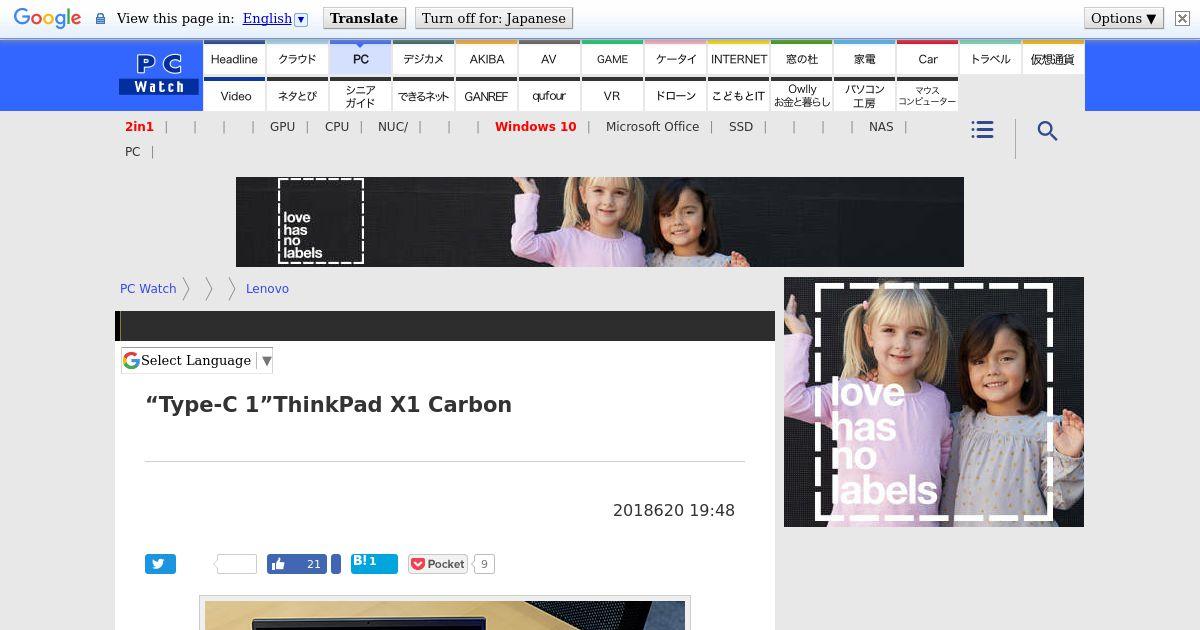The height and width of the screenshot is (630, 1200).
Task: Click the Lenovo breadcrumb link
Action: point(267,288)
